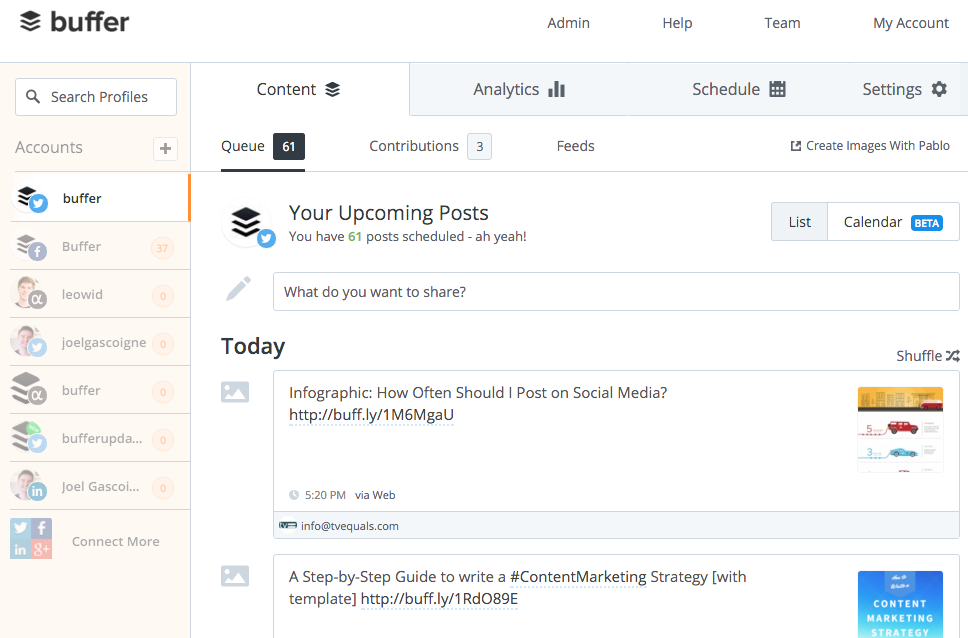Switch to the Schedule tab
This screenshot has height=638, width=968.
[x=738, y=90]
